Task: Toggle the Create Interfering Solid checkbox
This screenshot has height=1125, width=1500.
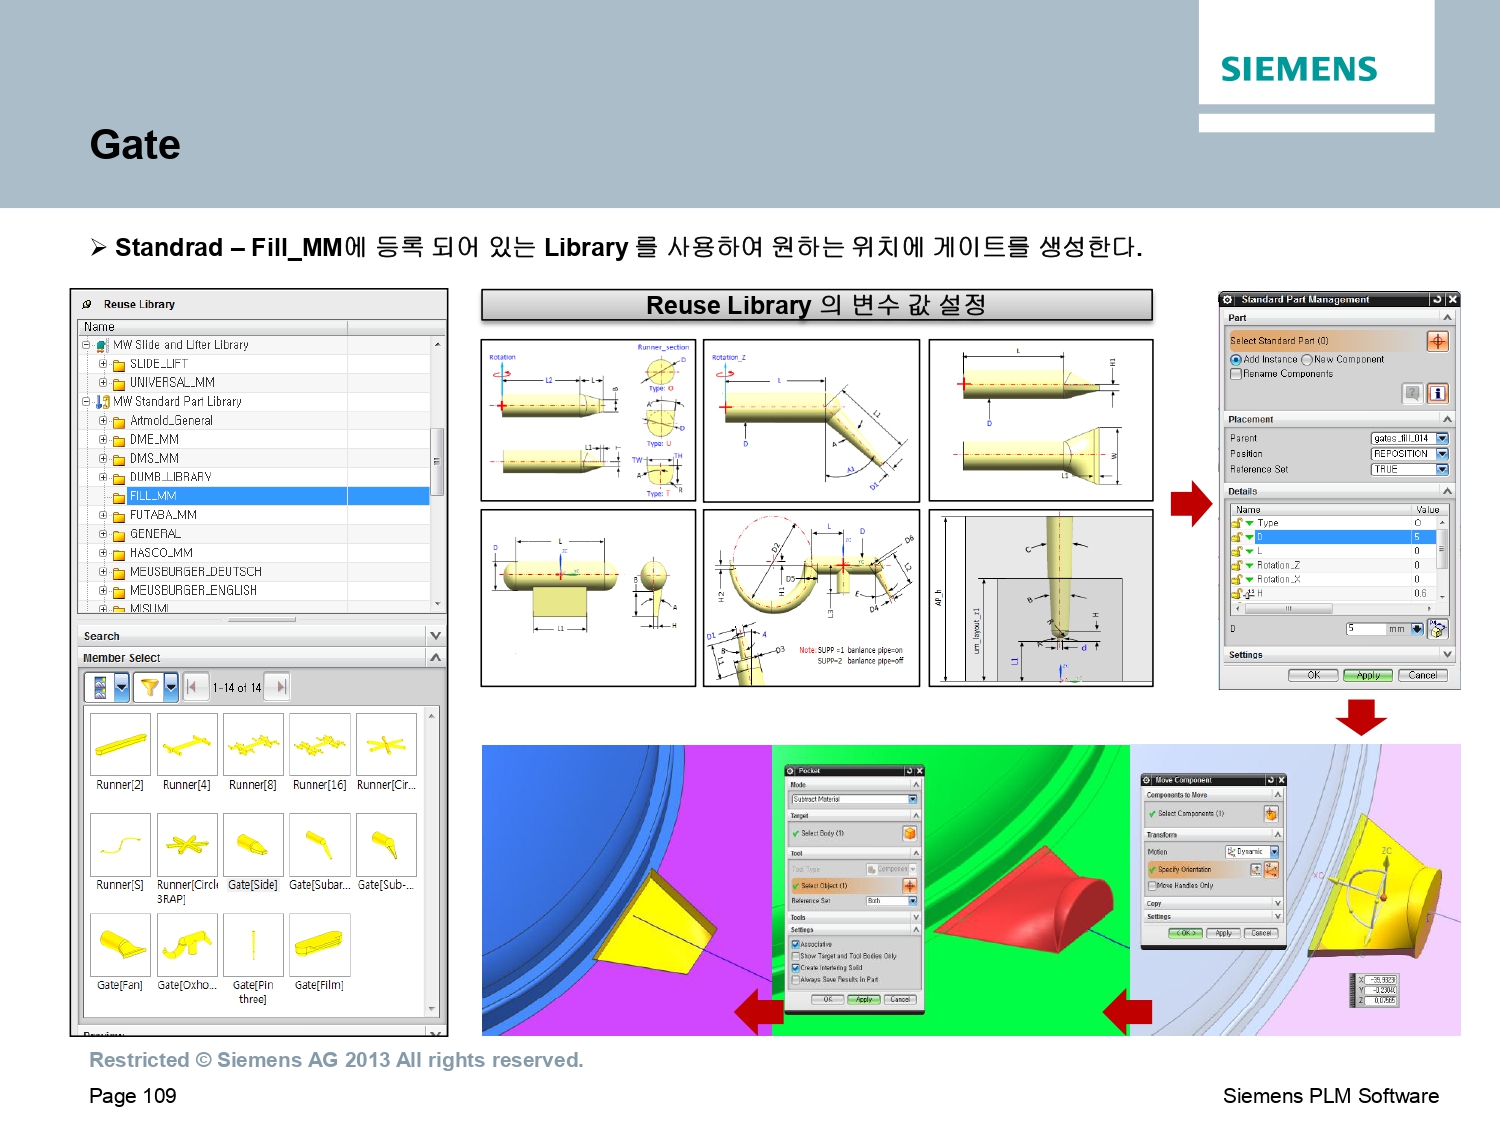Action: [x=796, y=968]
